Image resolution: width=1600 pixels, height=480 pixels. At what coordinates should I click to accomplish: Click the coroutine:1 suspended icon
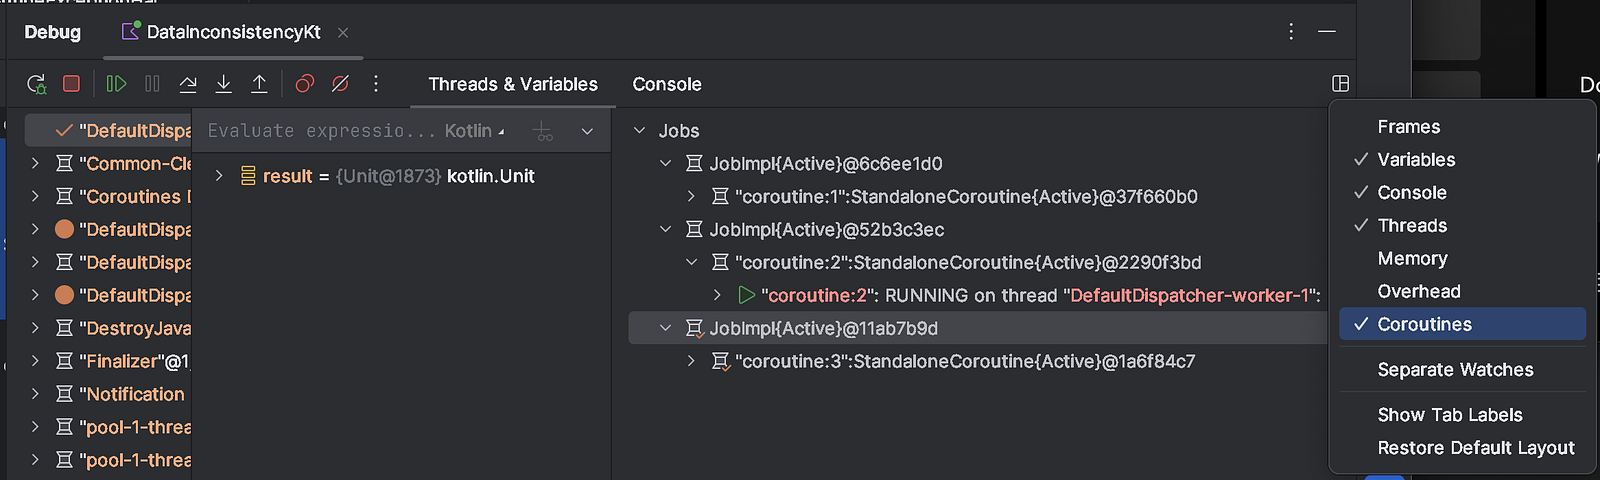coord(719,197)
